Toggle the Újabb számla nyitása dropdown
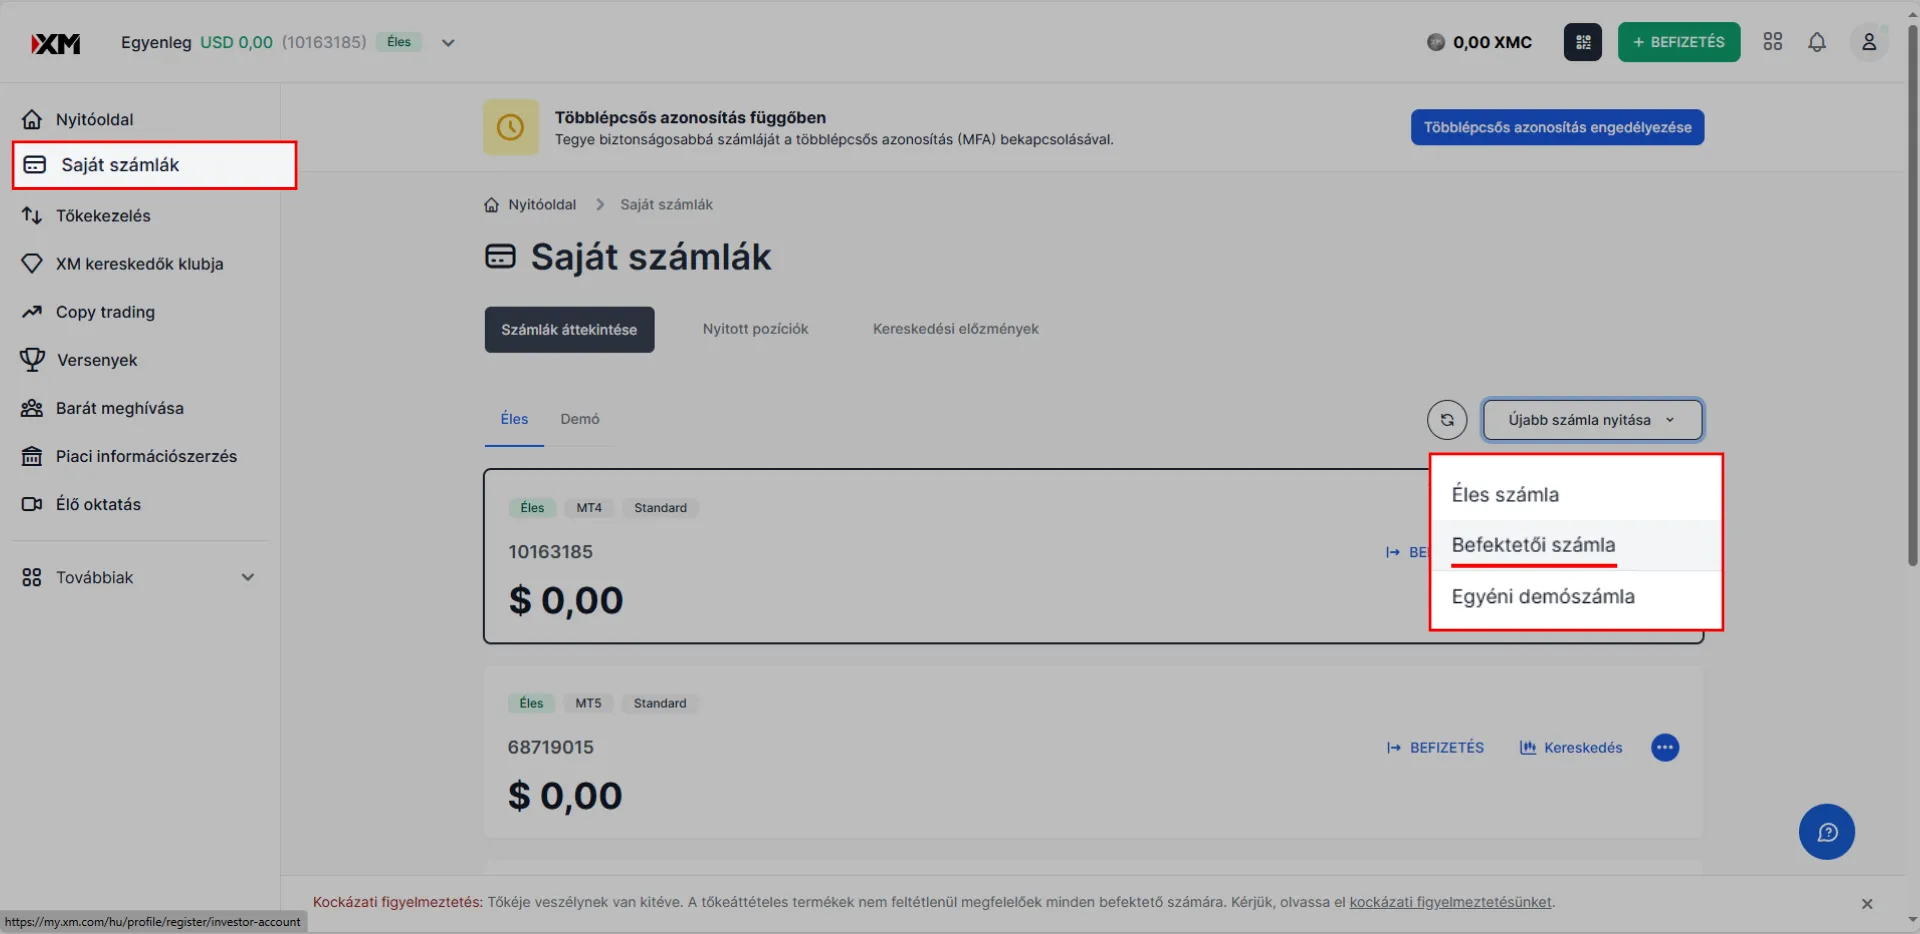 (1592, 420)
